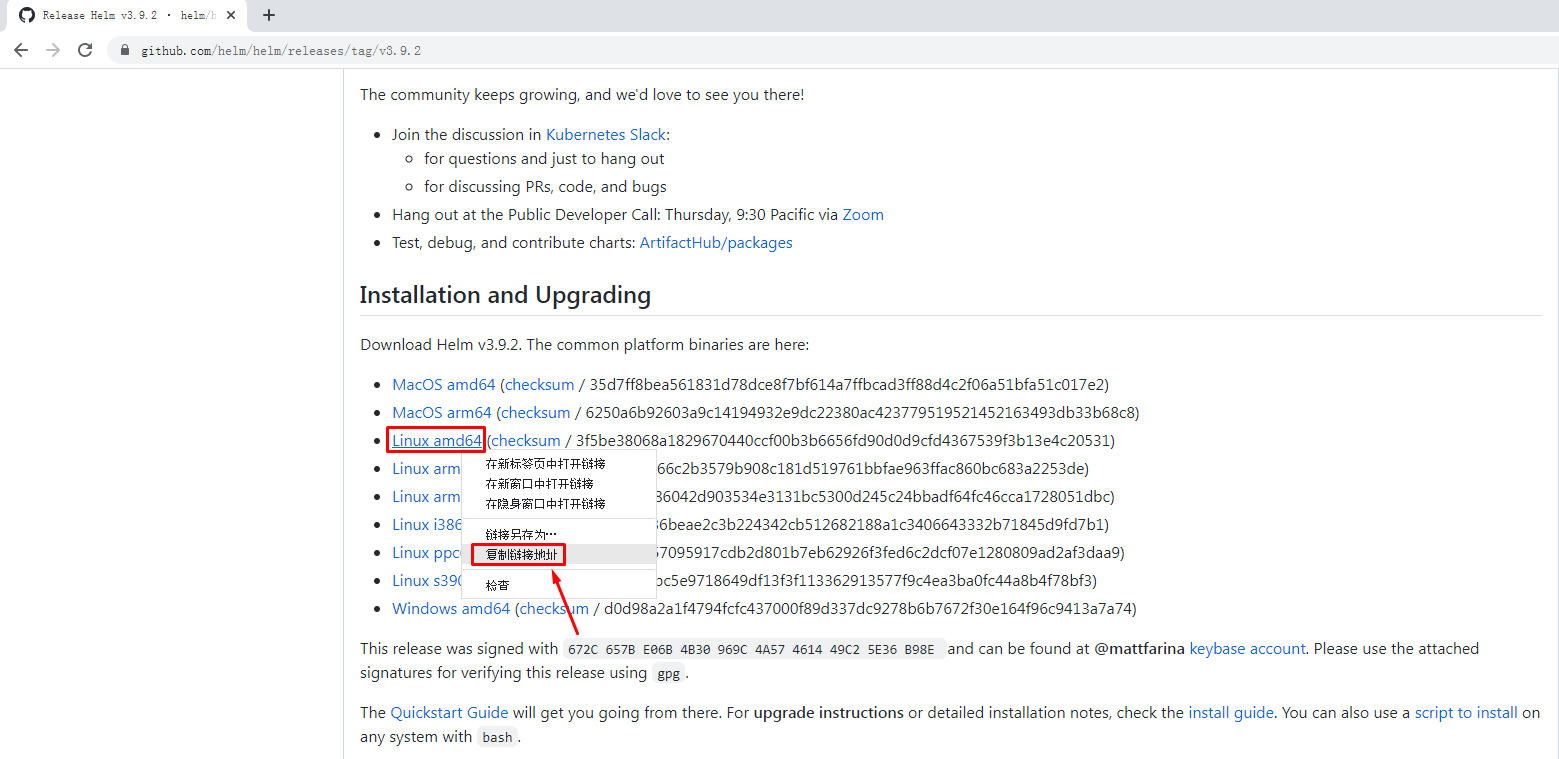This screenshot has width=1559, height=759.
Task: Open the ArtifactHub/packages link
Action: click(716, 242)
